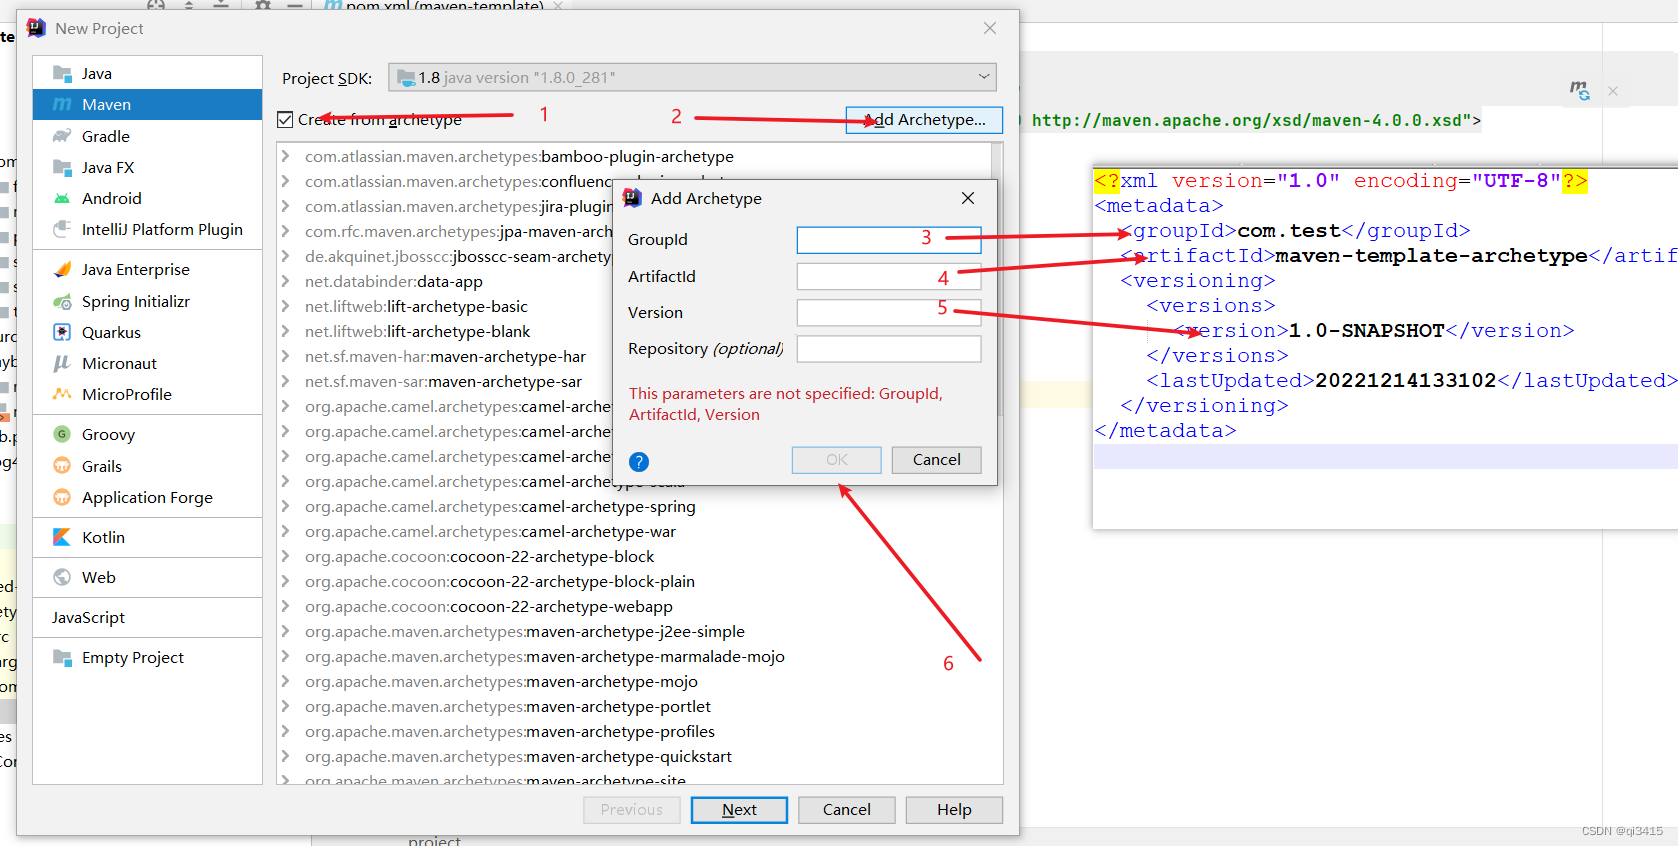Choose the Gradle elephant icon
1678x846 pixels.
pyautogui.click(x=62, y=136)
